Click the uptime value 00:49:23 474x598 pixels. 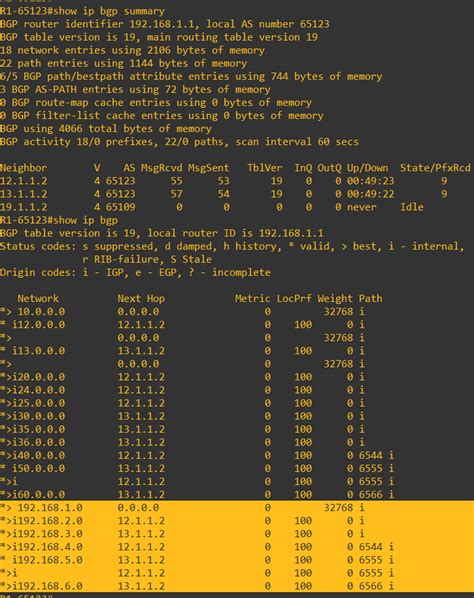pos(370,181)
